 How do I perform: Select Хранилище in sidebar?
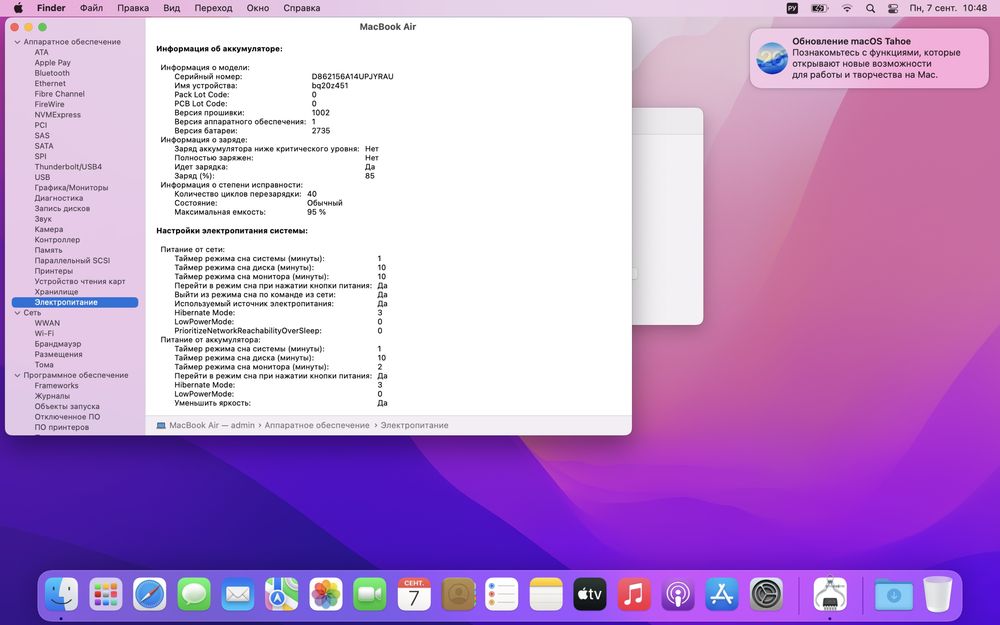56,292
